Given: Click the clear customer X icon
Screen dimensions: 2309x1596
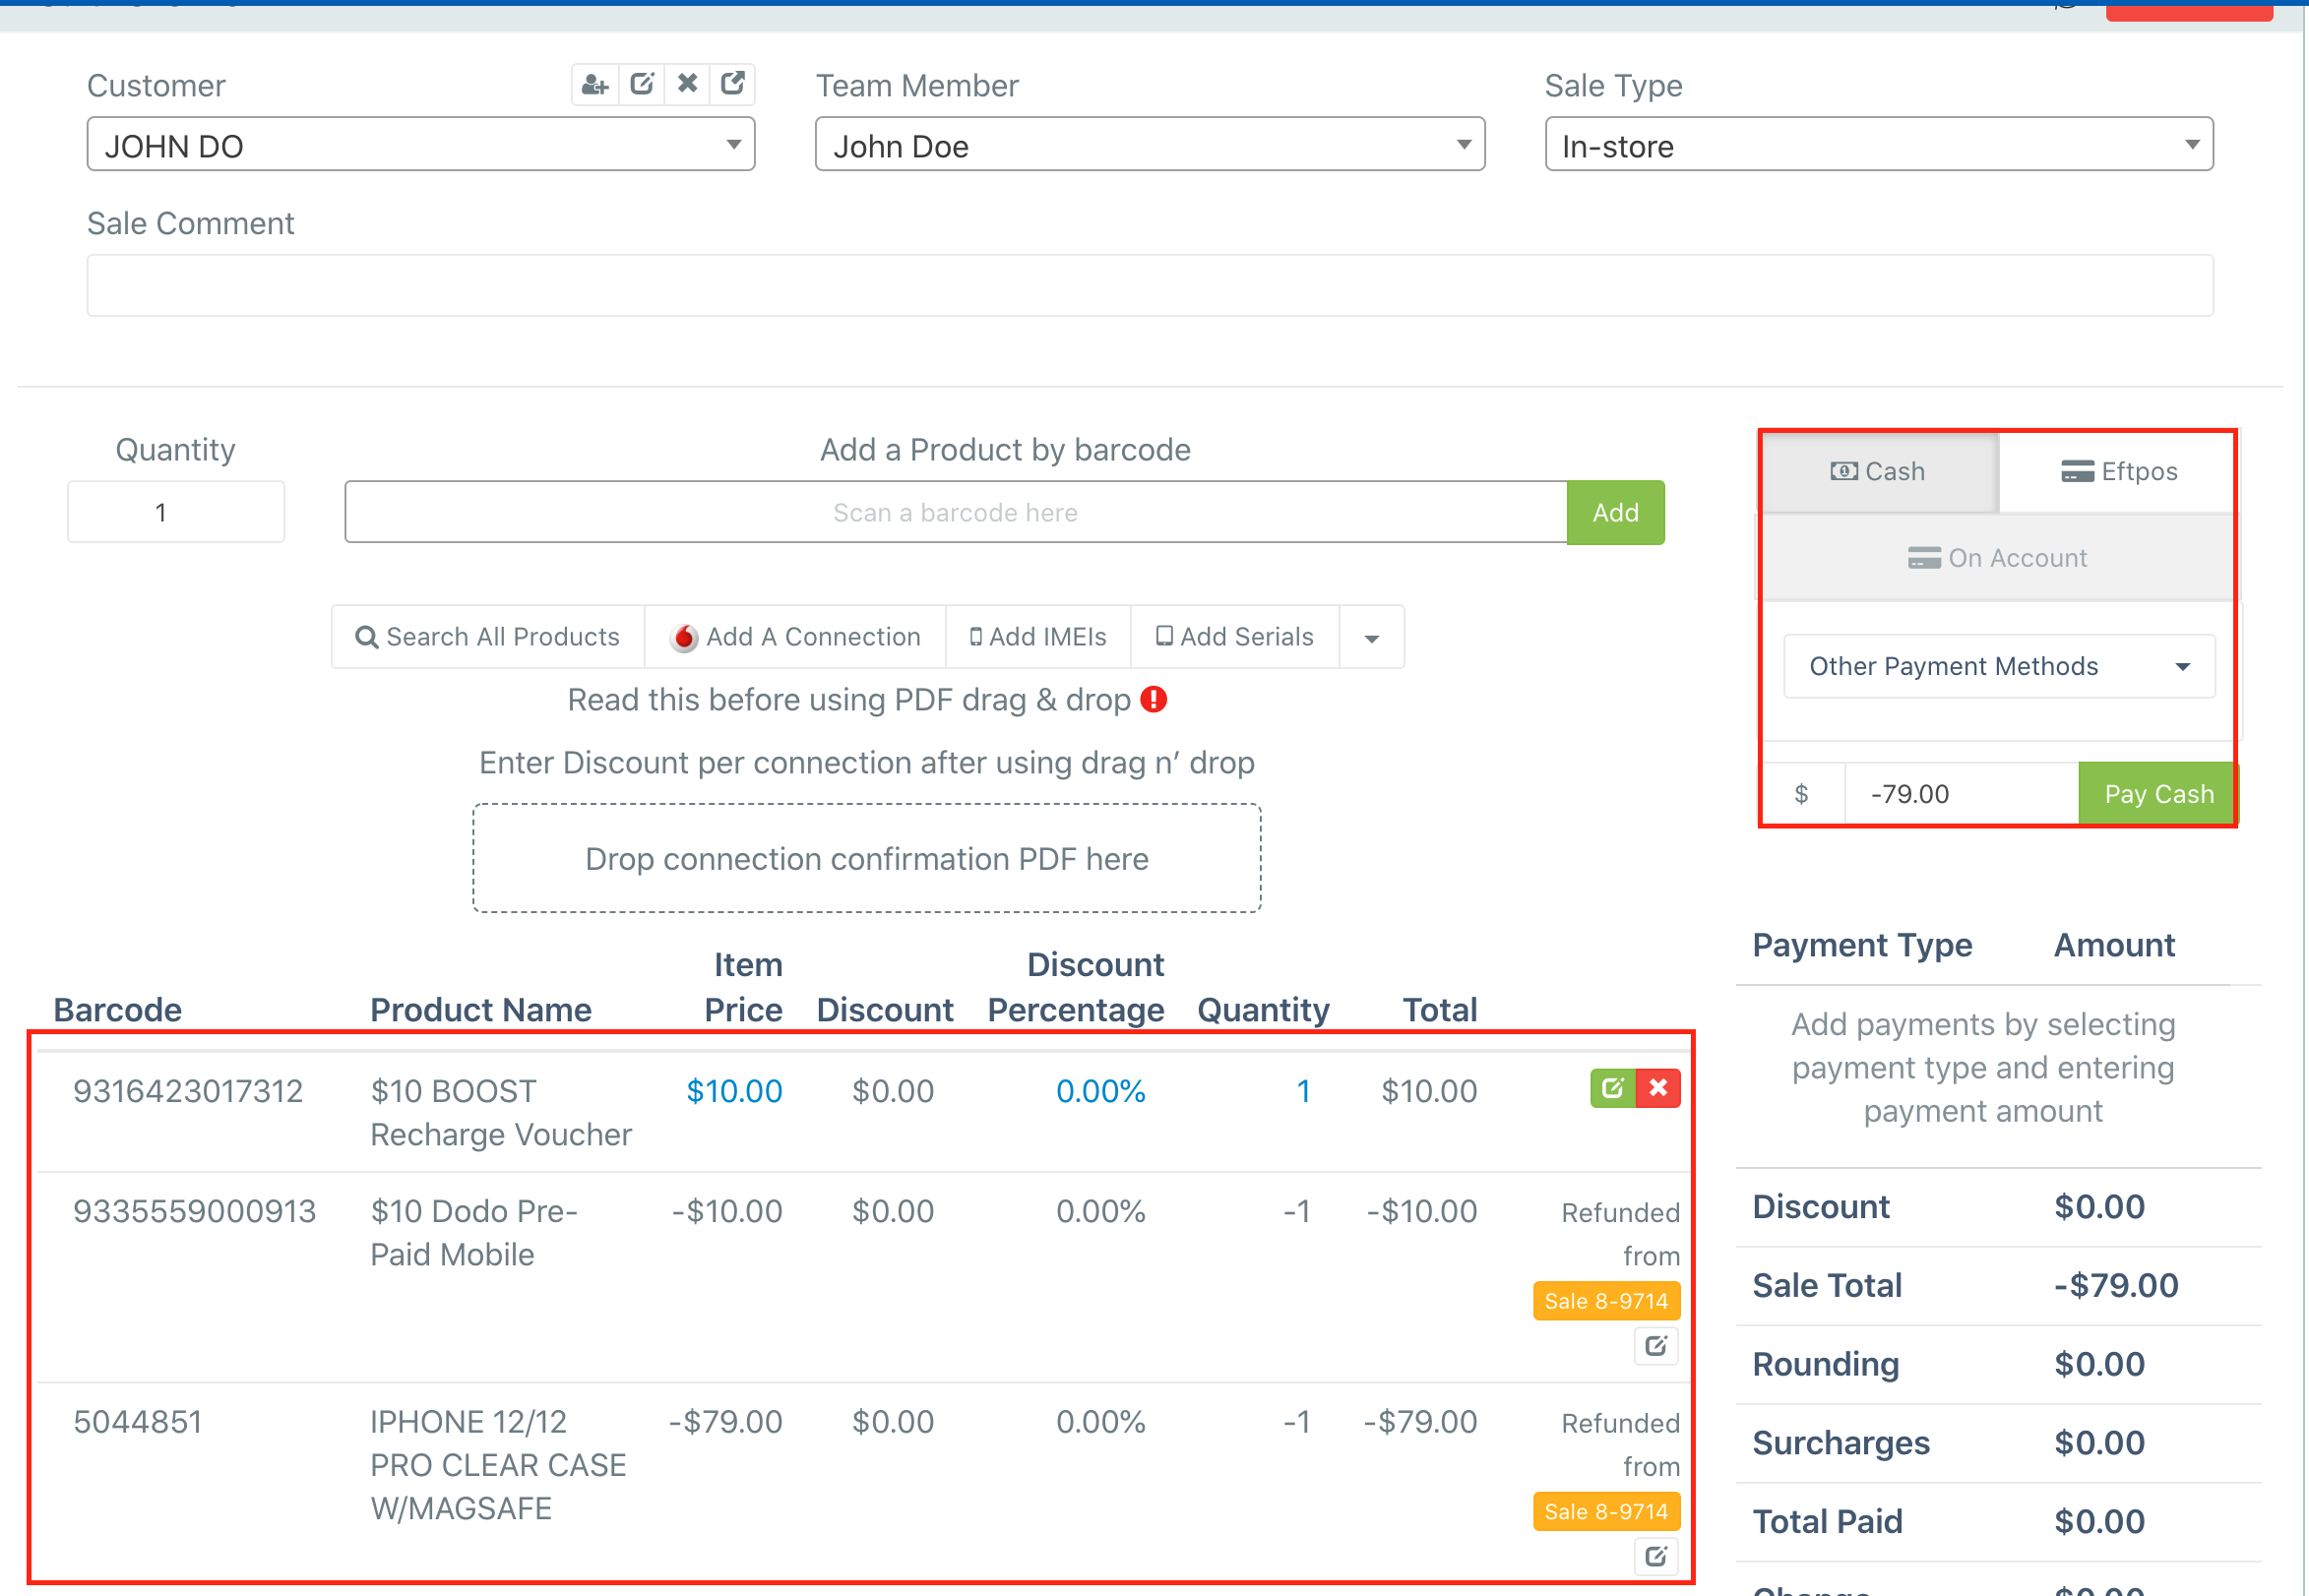Looking at the screenshot, I should click(x=687, y=85).
